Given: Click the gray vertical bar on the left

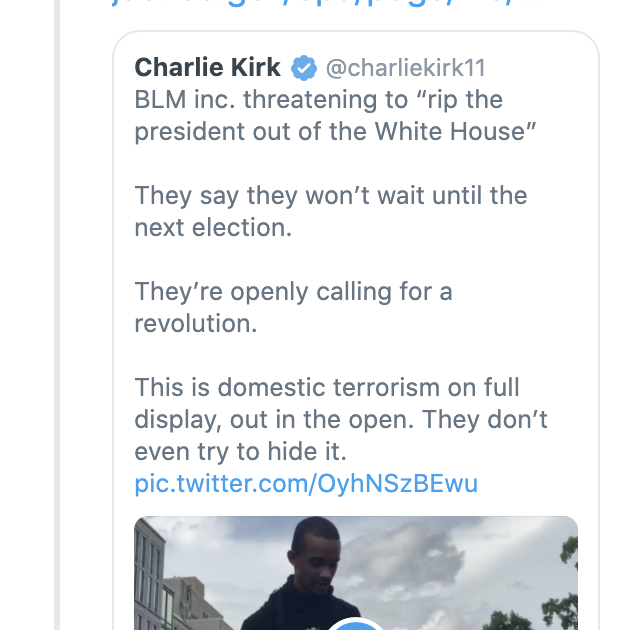Looking at the screenshot, I should [57, 320].
